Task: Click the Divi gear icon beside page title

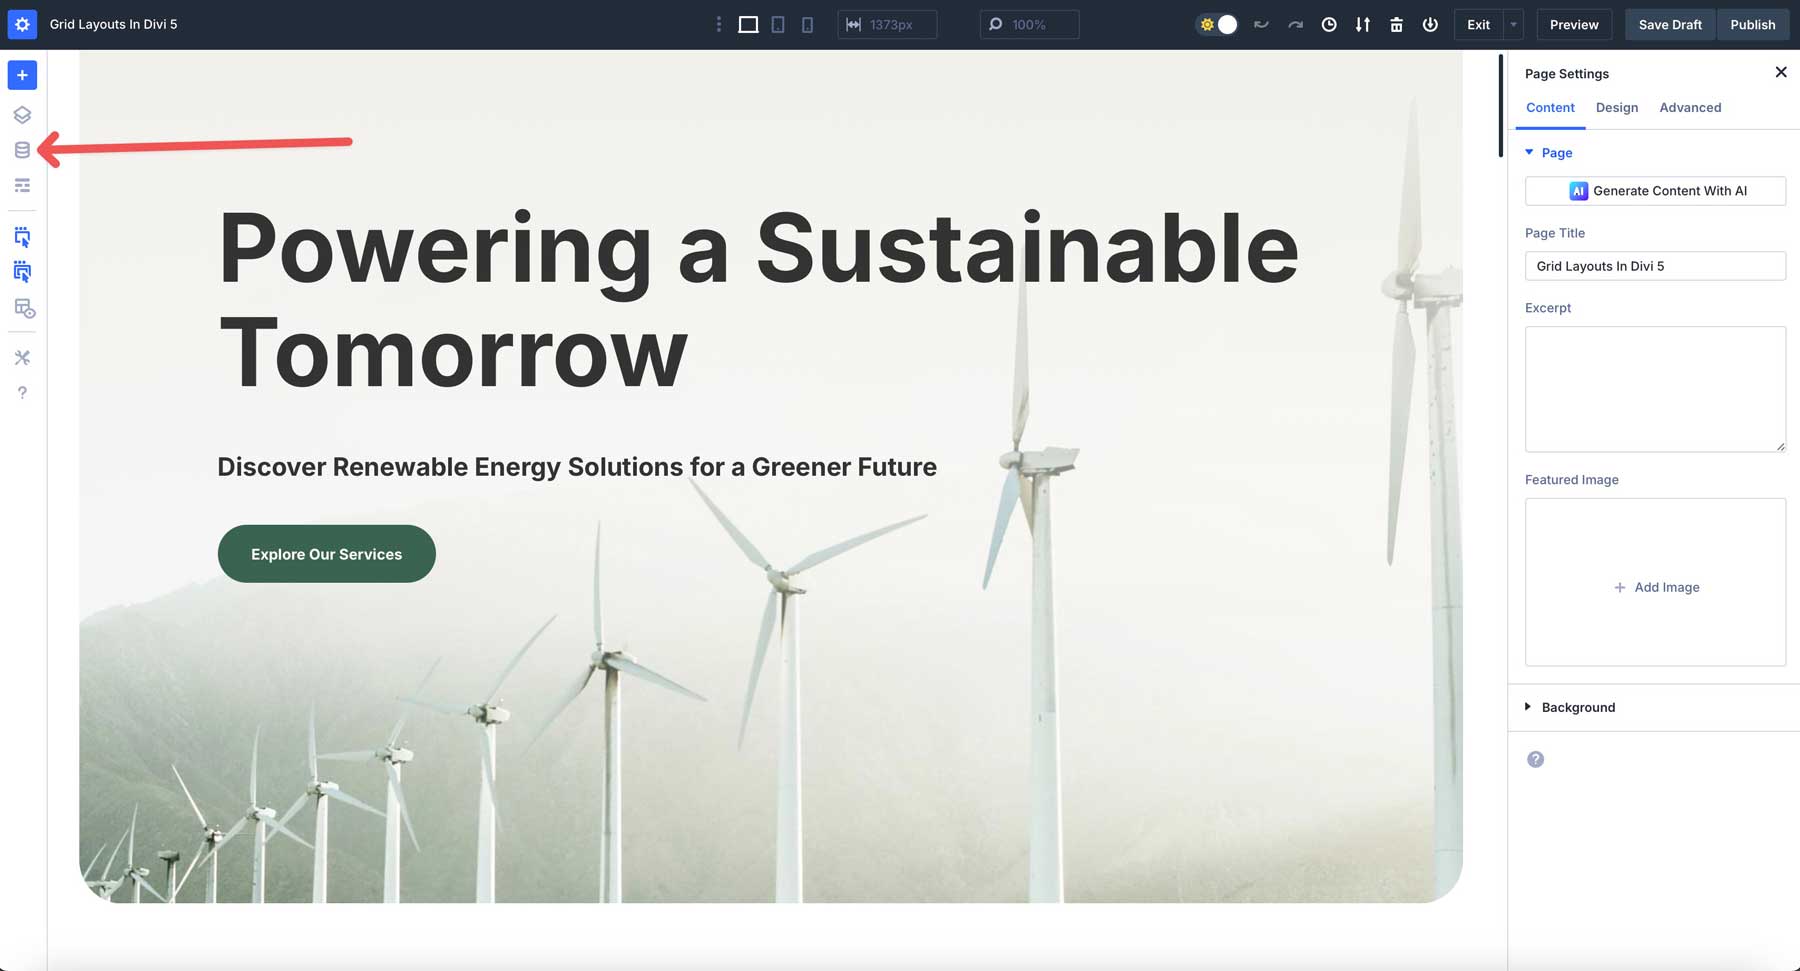Action: [22, 24]
